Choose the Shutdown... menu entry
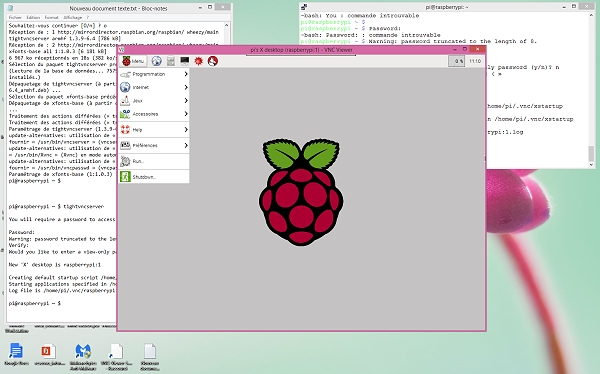The height and width of the screenshot is (374, 600). pyautogui.click(x=154, y=177)
